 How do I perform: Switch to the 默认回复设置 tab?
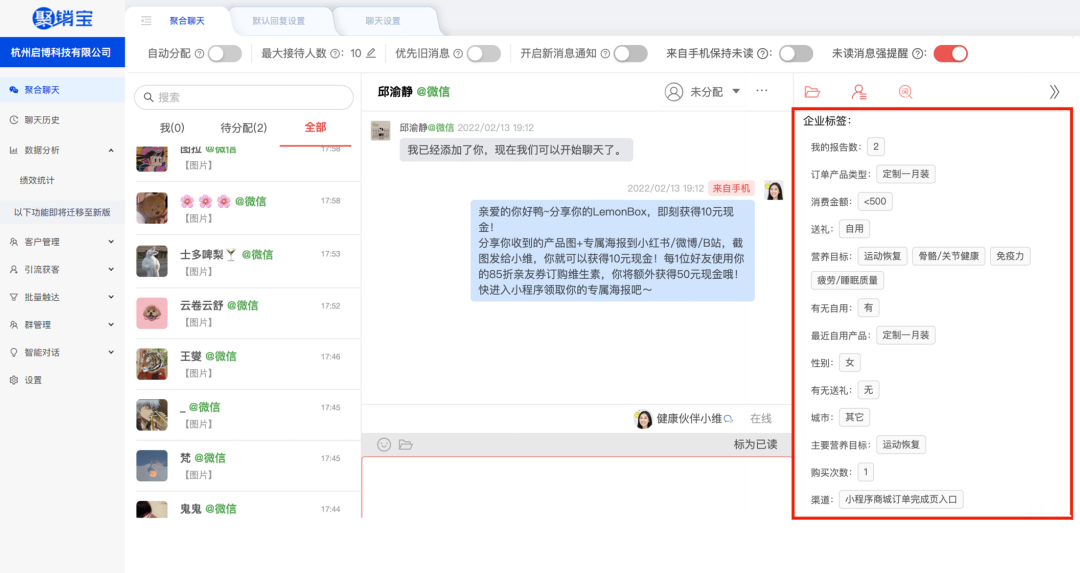point(279,21)
